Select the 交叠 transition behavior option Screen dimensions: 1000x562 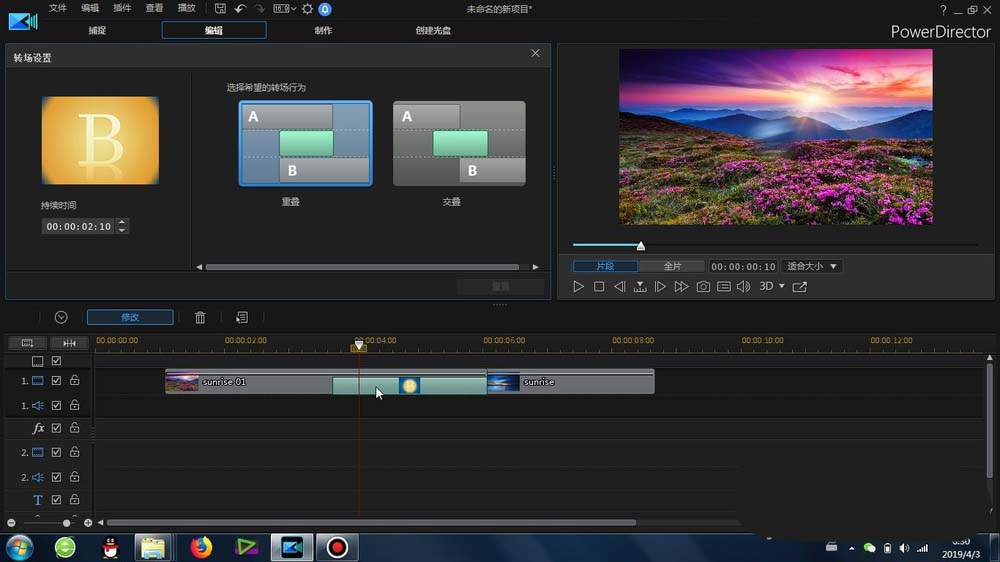coord(459,144)
